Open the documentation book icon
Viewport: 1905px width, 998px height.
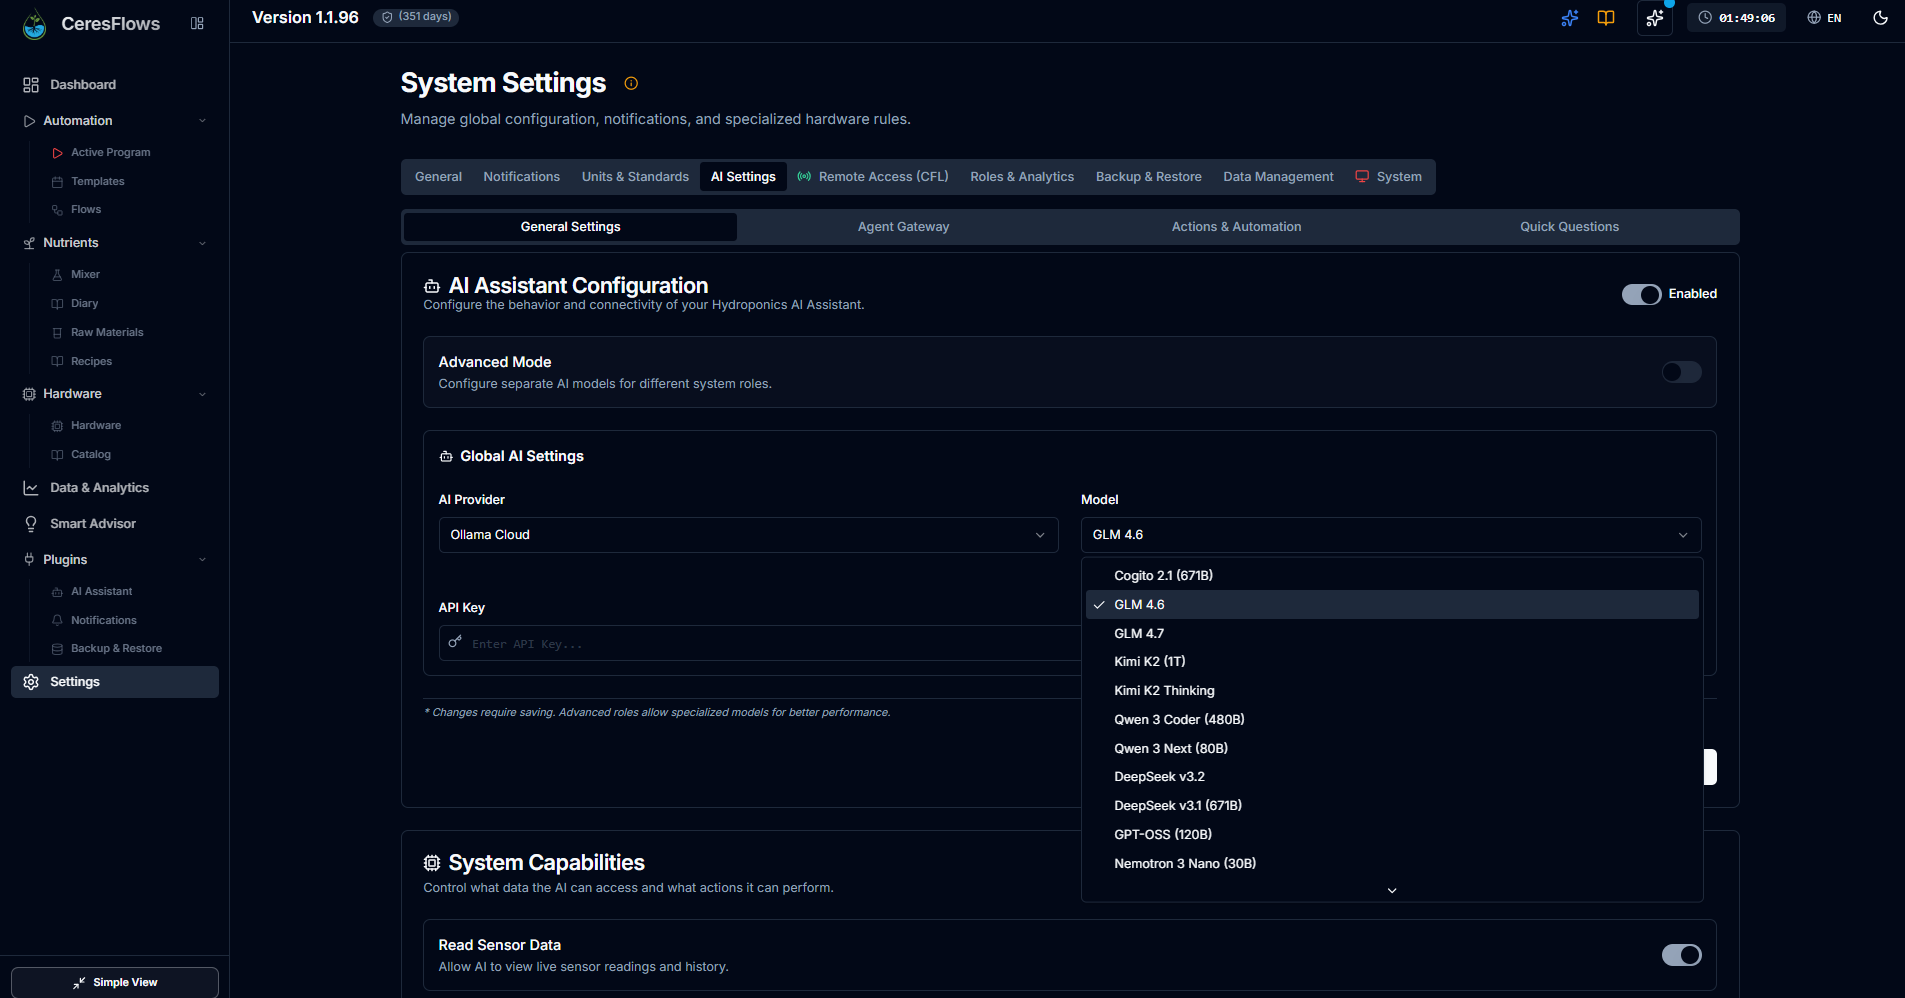pyautogui.click(x=1606, y=18)
